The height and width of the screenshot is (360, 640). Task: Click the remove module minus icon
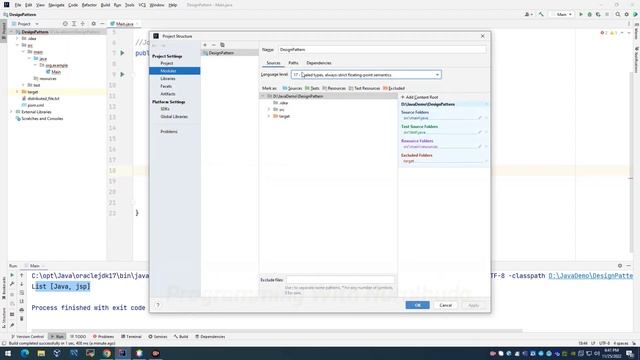pos(213,45)
